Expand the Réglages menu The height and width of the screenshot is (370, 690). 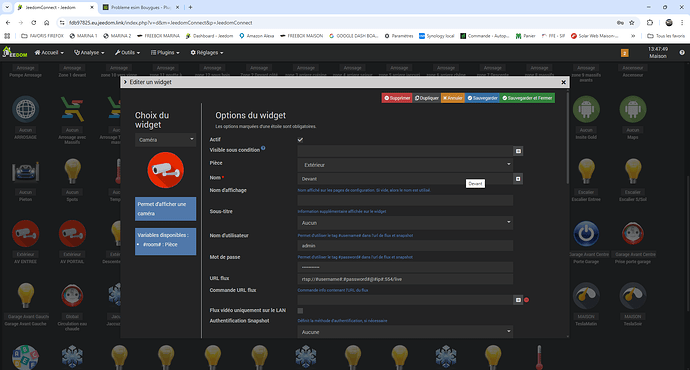(207, 52)
